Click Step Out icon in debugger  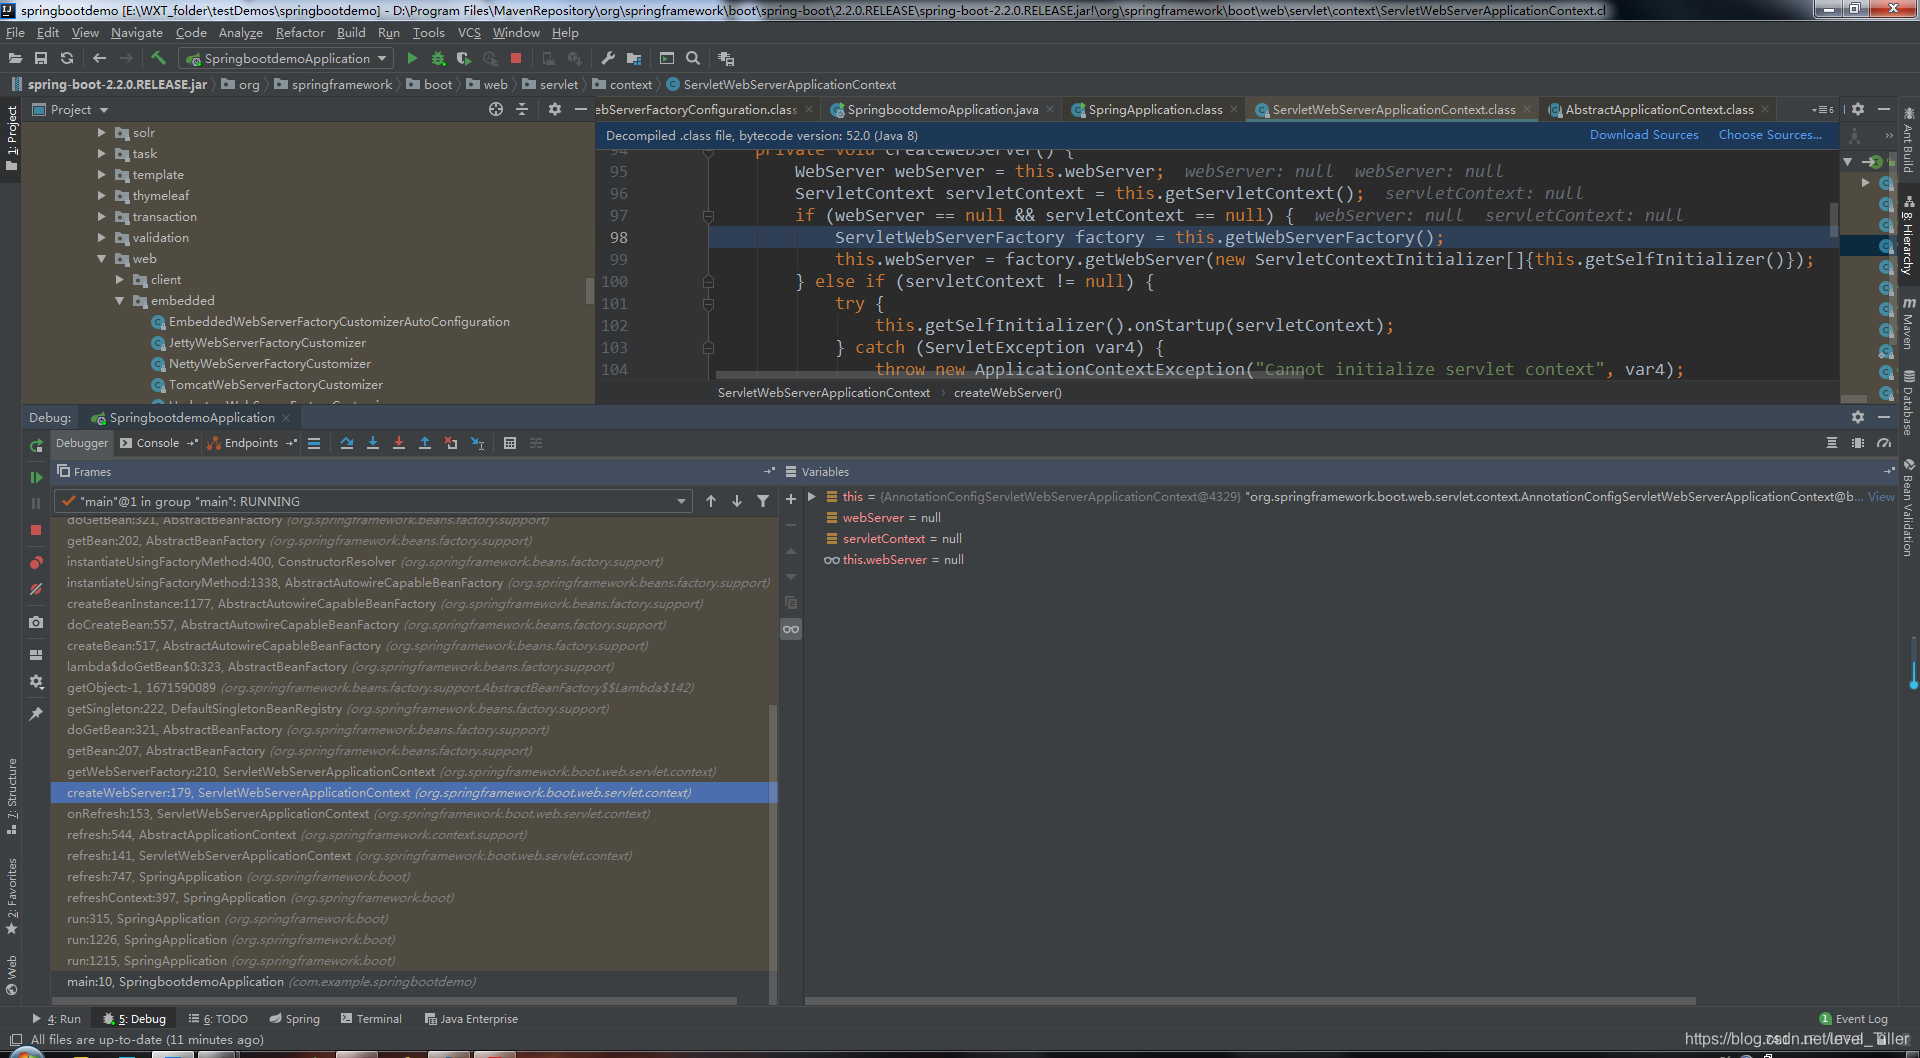(425, 443)
